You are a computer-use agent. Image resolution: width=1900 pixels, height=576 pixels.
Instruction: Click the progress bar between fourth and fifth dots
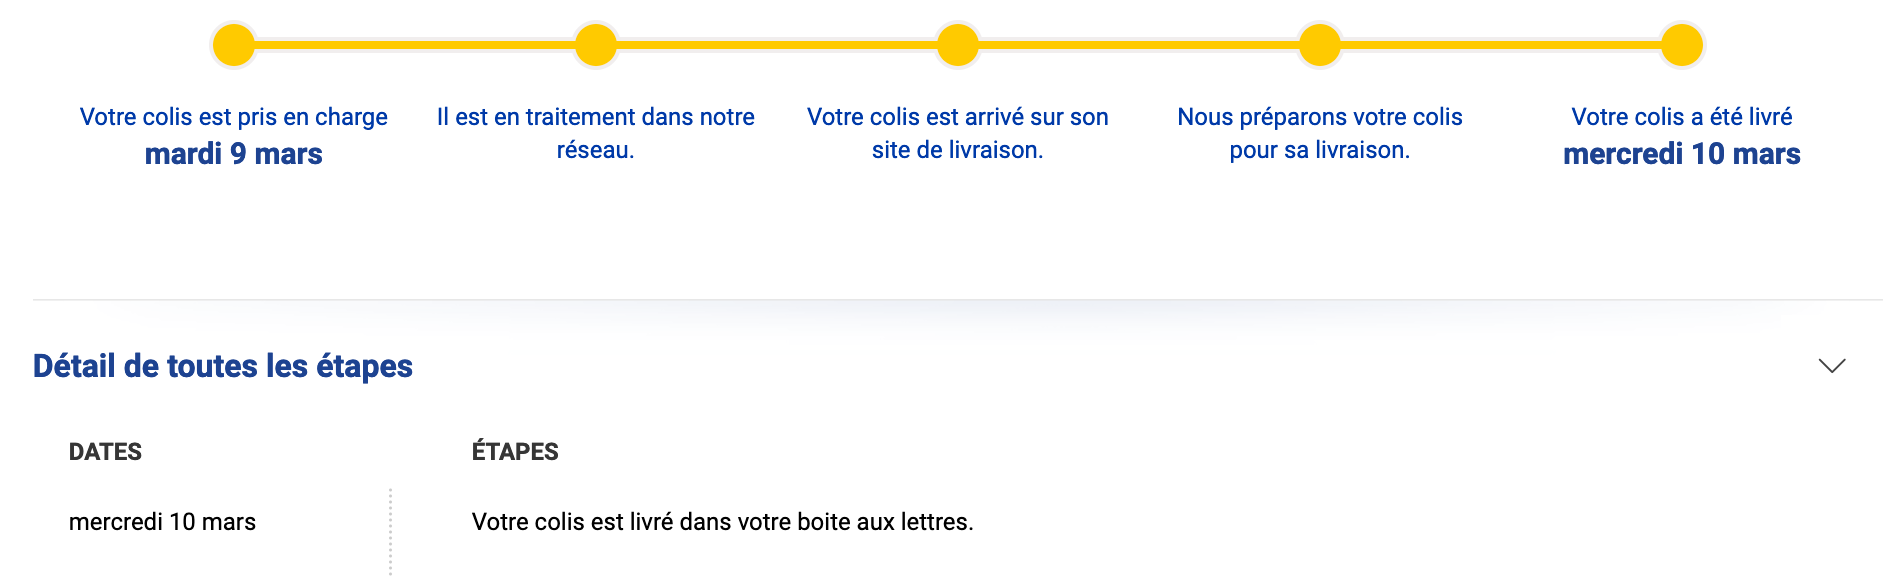pos(1501,45)
